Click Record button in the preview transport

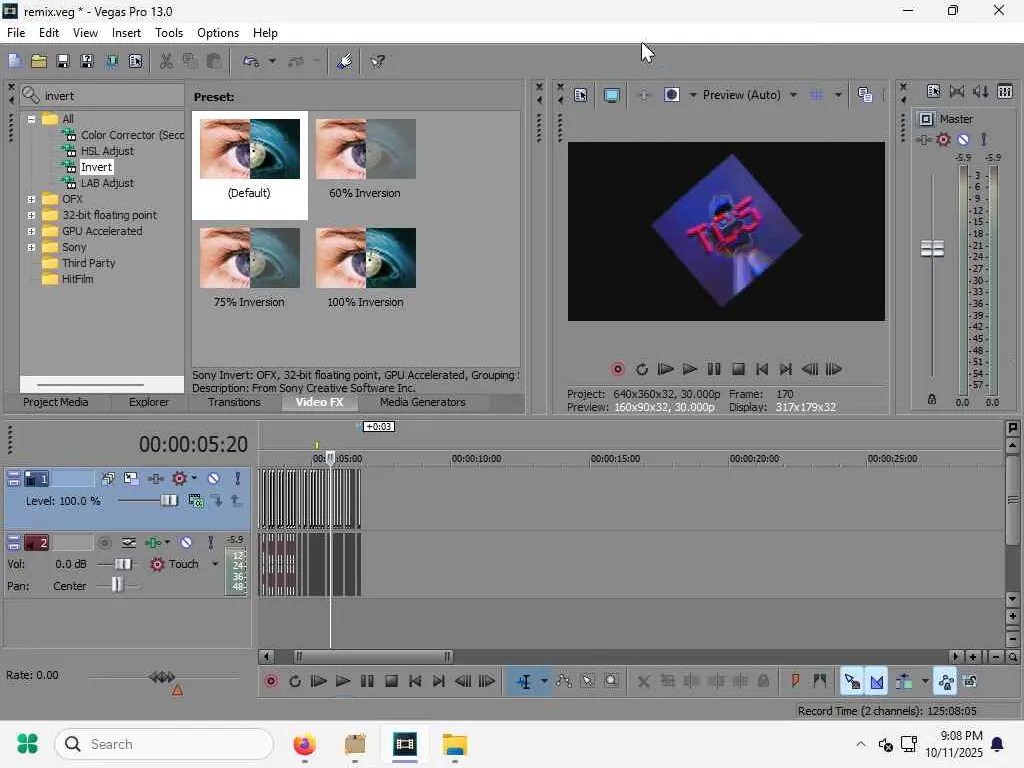[x=617, y=370]
